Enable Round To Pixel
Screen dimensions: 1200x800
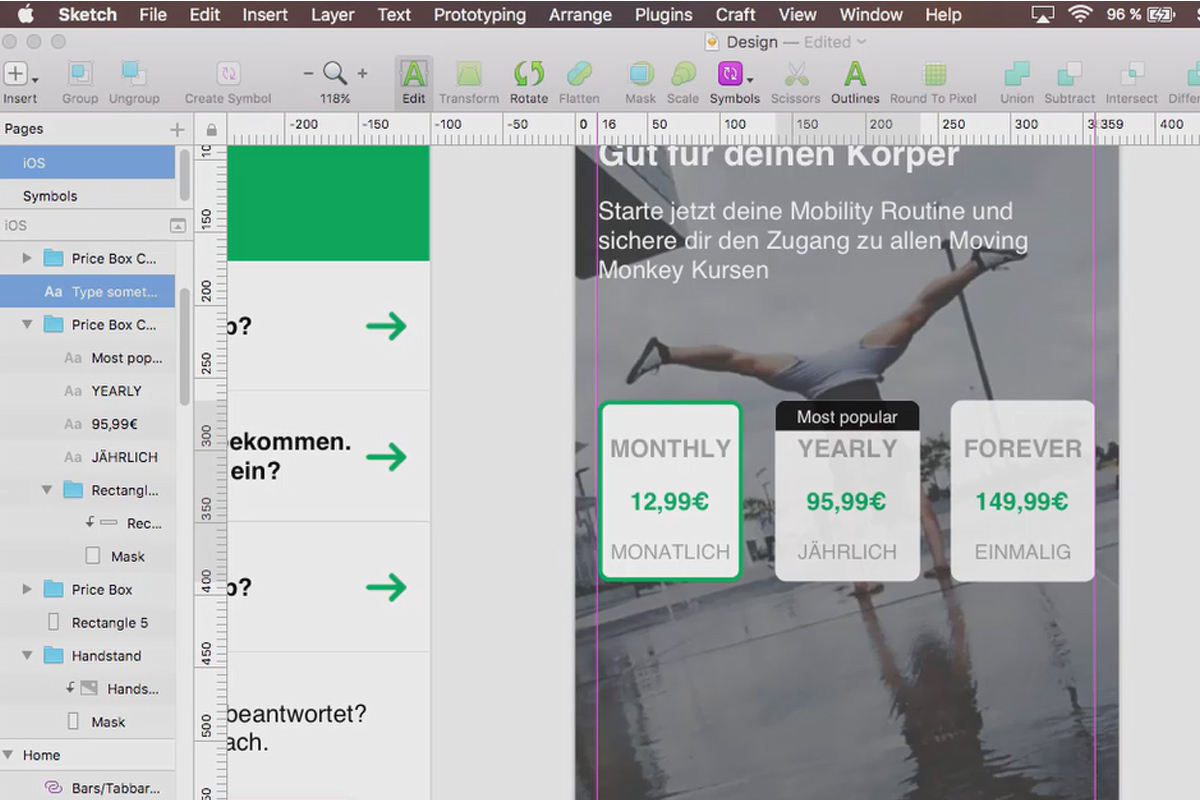point(934,76)
